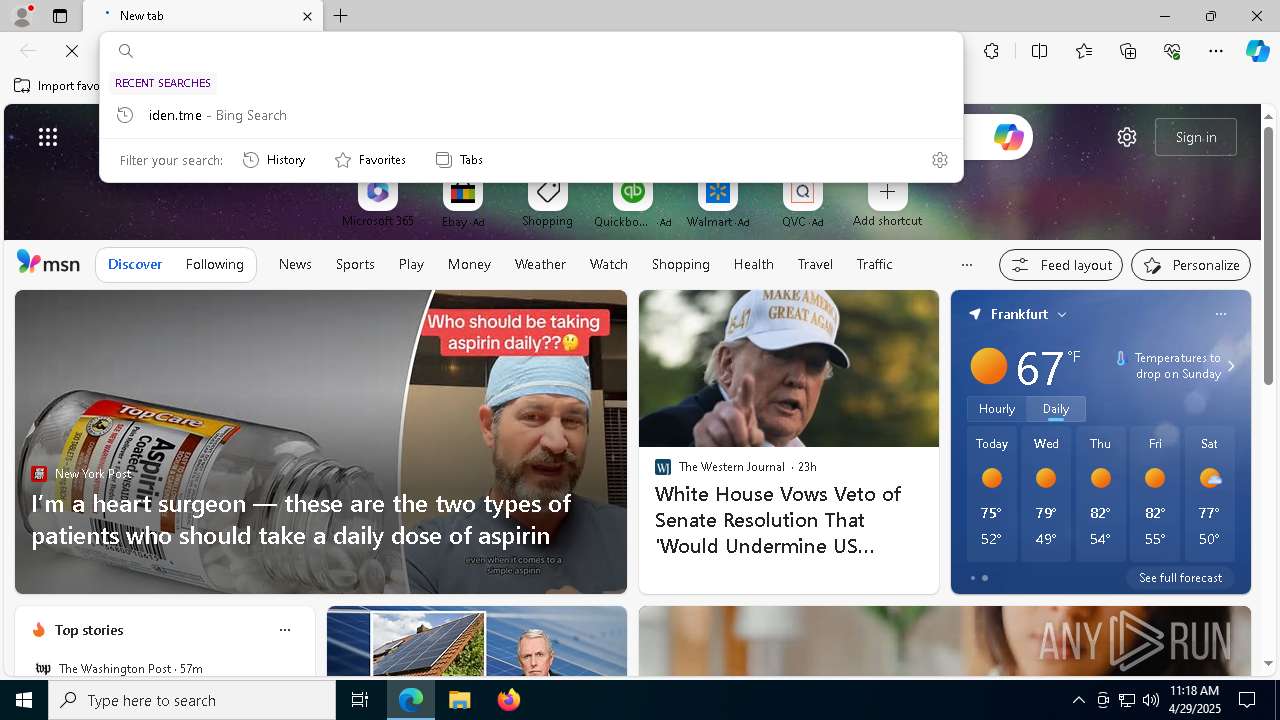Open Quickbooks shortcut tile
The height and width of the screenshot is (720, 1280).
point(632,203)
